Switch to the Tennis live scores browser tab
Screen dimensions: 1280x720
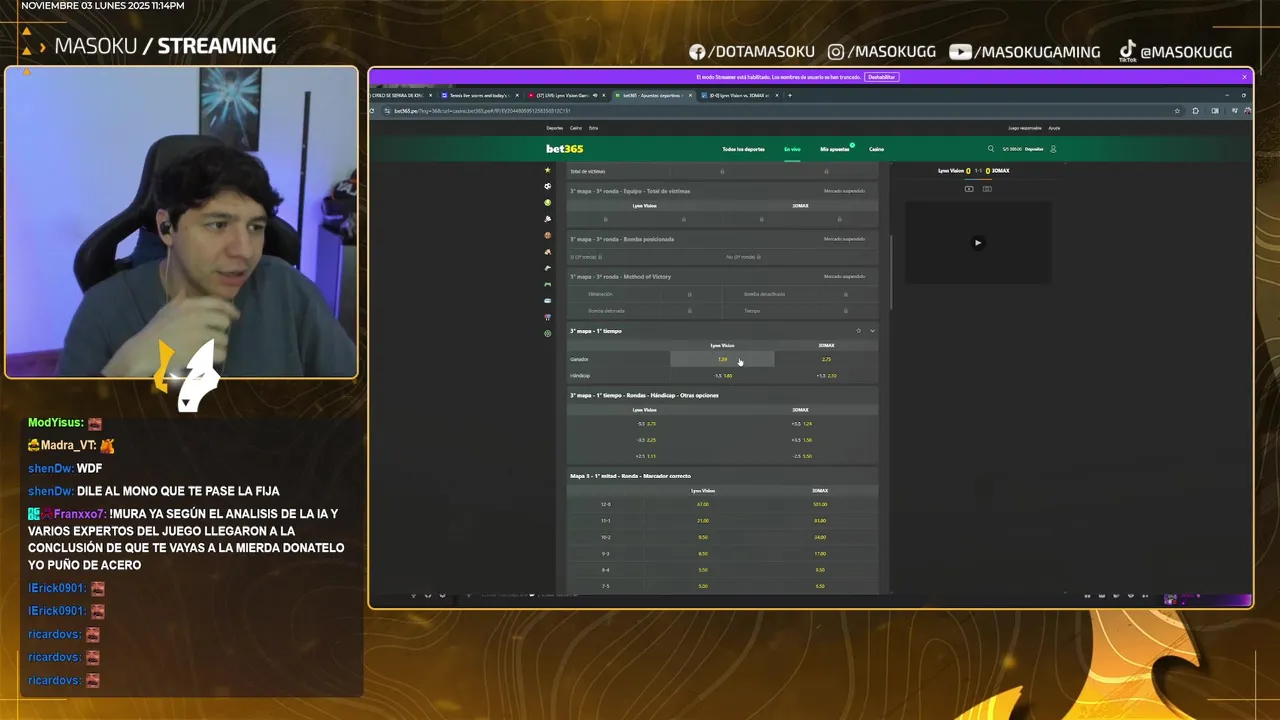479,95
